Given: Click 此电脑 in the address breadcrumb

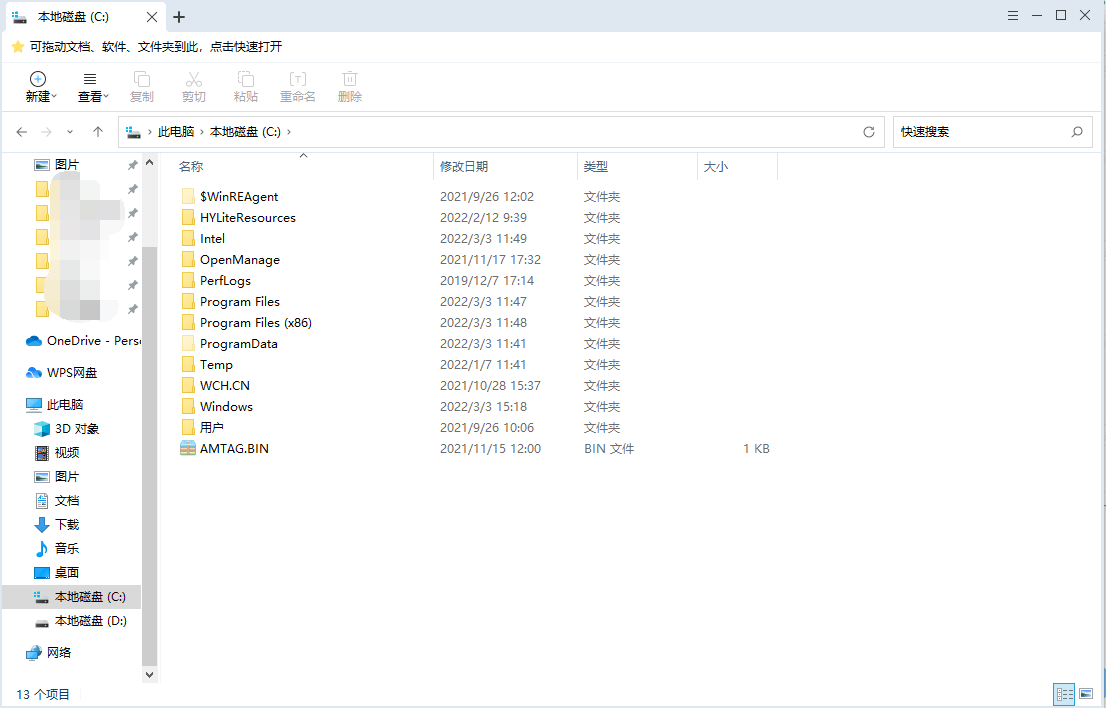Looking at the screenshot, I should [176, 132].
